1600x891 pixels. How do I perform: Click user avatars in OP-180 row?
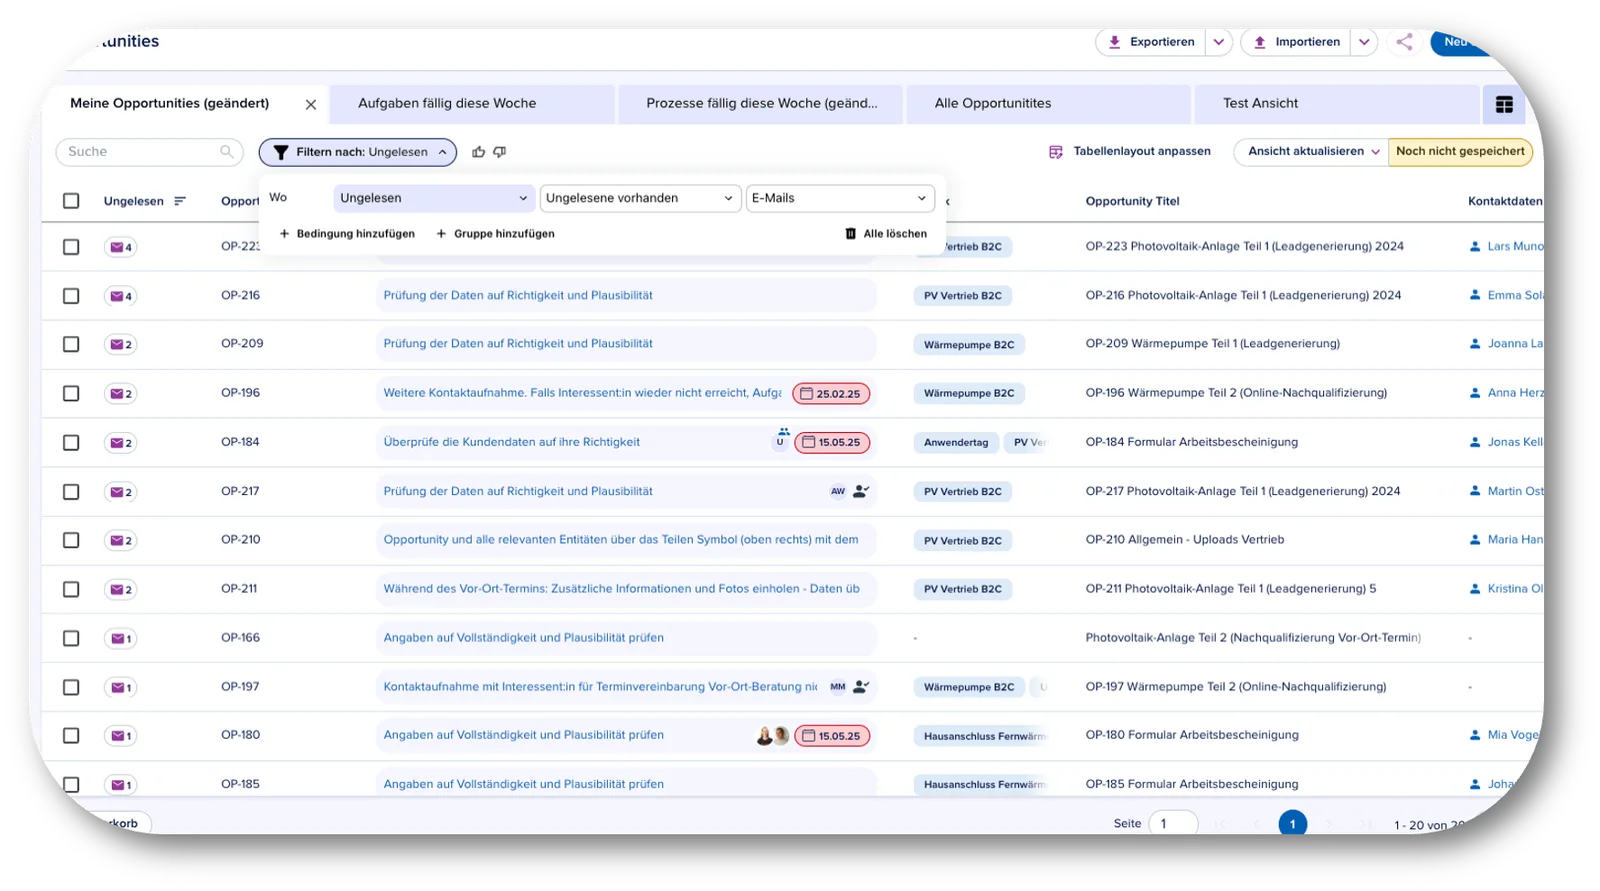coord(773,736)
